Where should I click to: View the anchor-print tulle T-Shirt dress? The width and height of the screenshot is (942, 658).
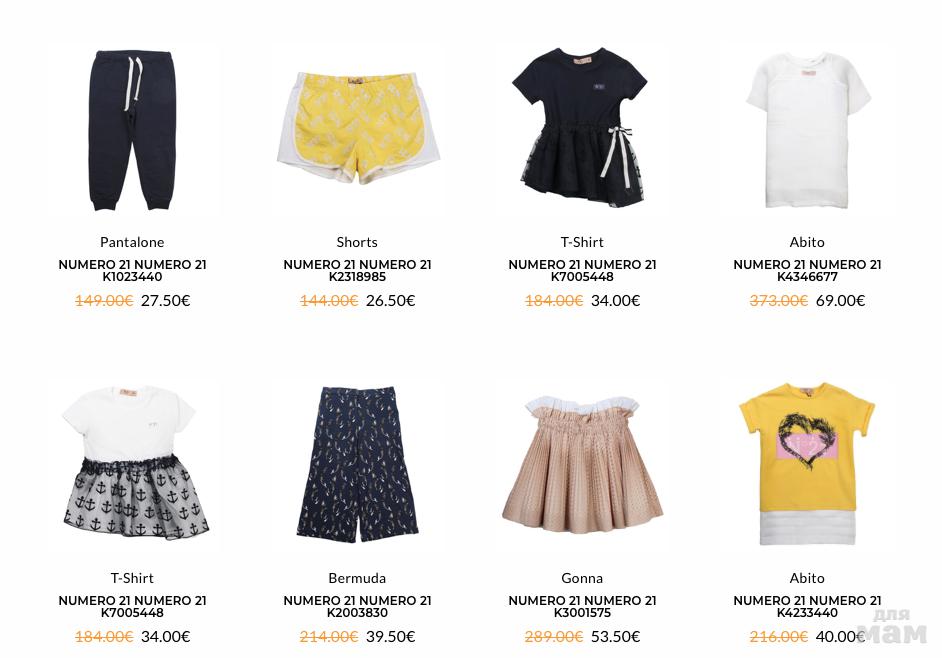[133, 463]
